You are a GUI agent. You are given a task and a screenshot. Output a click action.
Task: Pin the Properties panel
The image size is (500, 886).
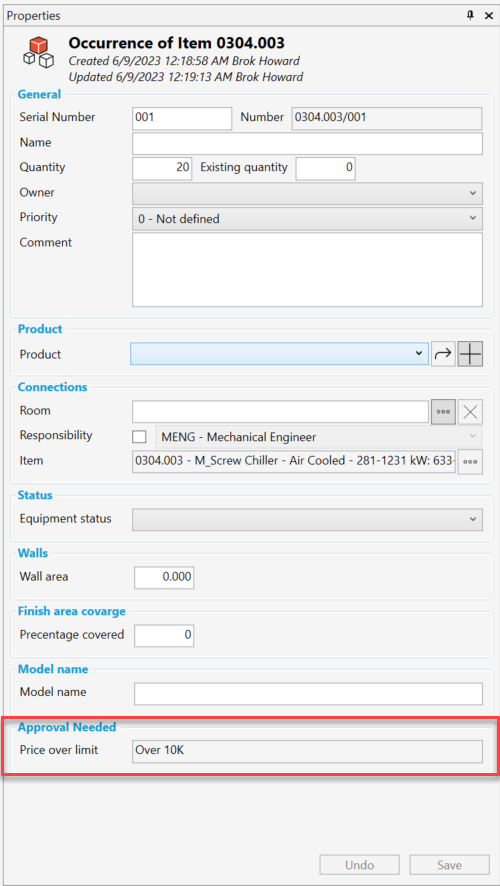(x=470, y=16)
